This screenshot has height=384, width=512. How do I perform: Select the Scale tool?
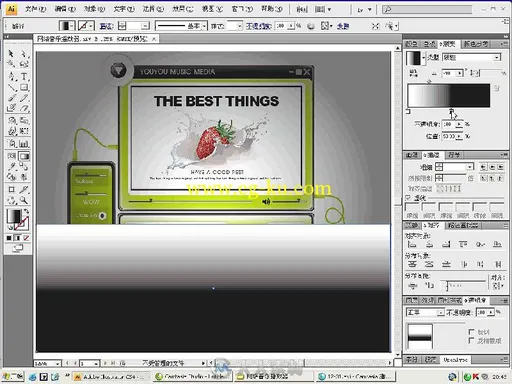(24, 120)
